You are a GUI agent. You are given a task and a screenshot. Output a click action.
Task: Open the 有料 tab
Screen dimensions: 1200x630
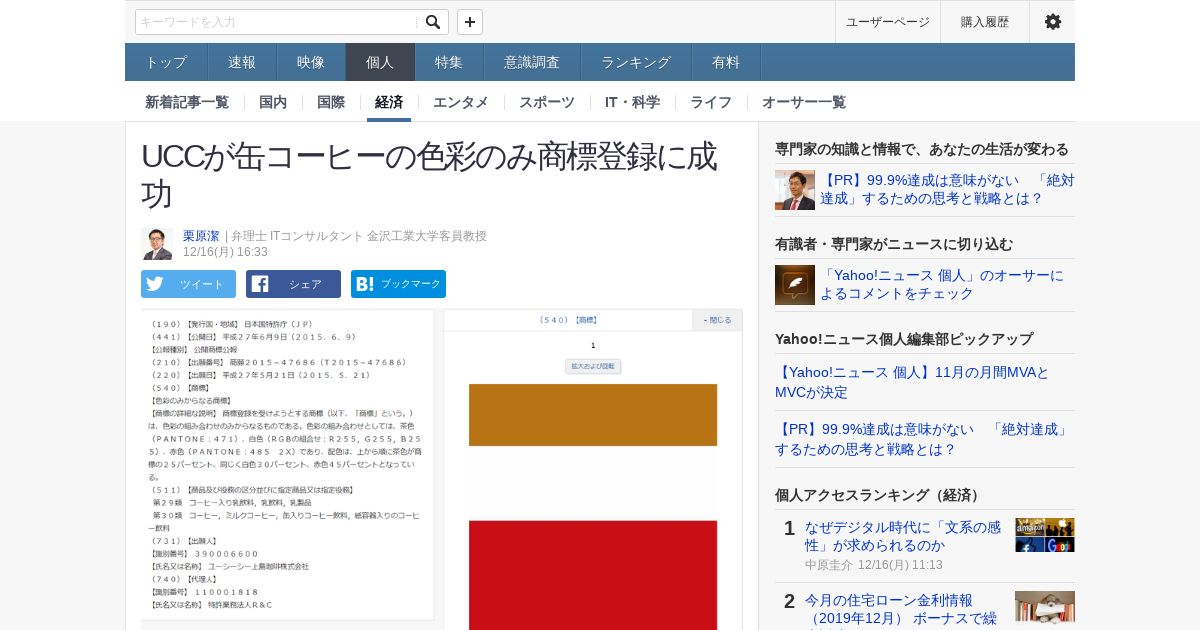point(726,62)
